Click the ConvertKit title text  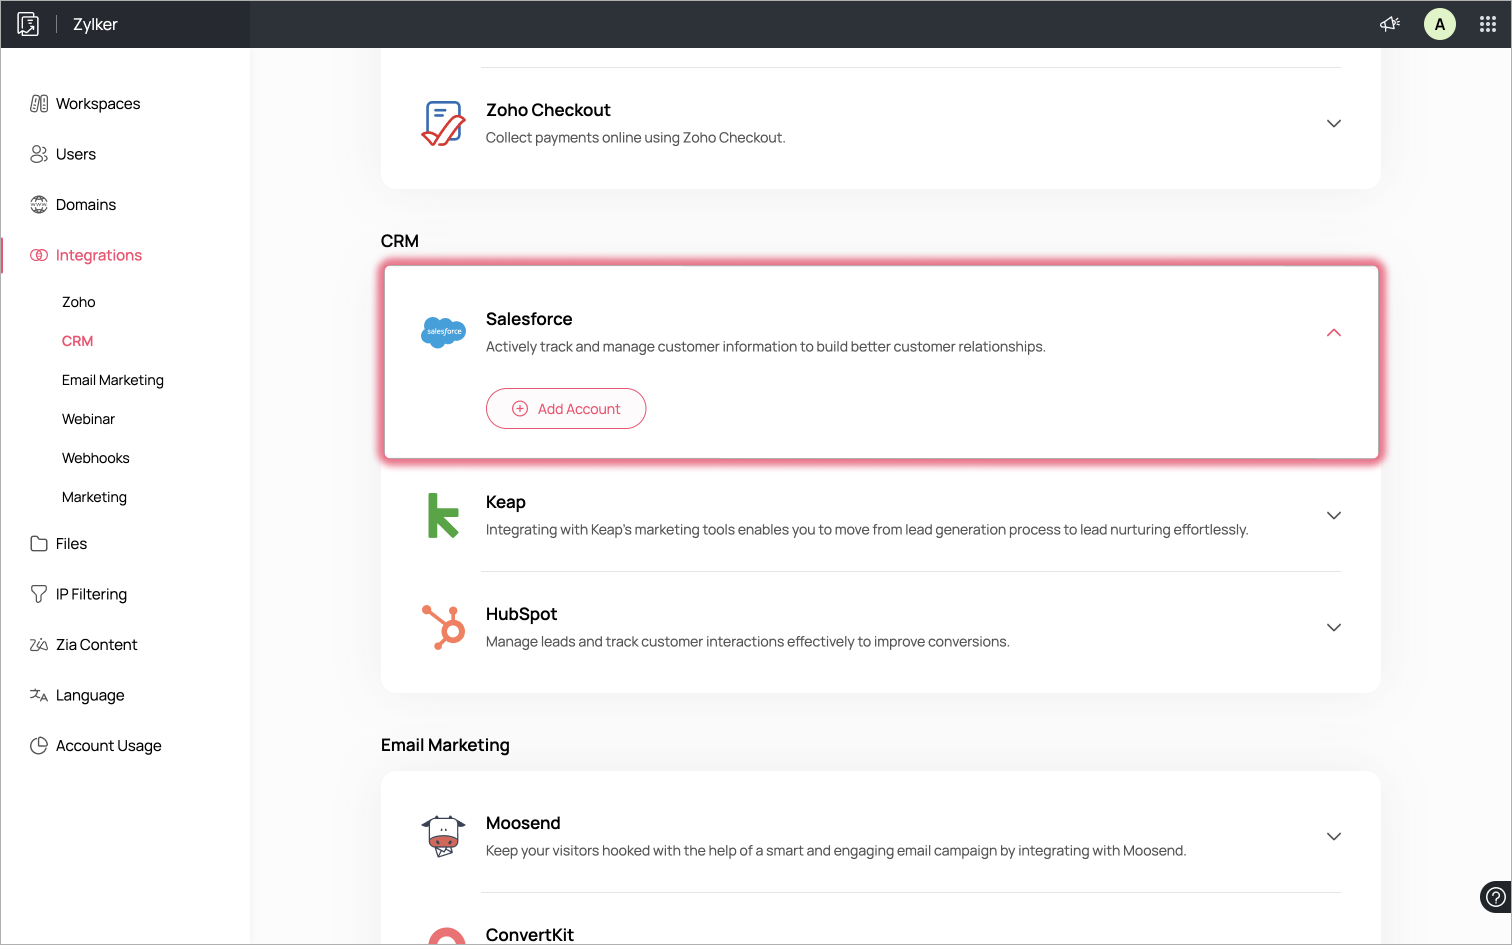[530, 935]
